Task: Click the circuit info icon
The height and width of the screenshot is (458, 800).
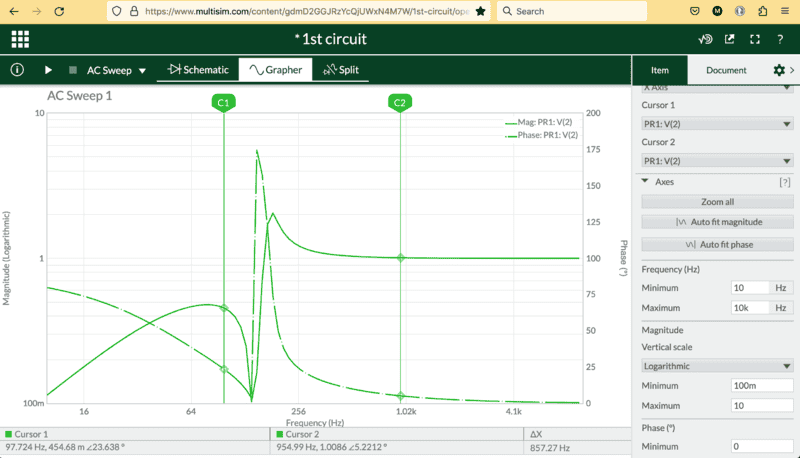Action: click(17, 69)
